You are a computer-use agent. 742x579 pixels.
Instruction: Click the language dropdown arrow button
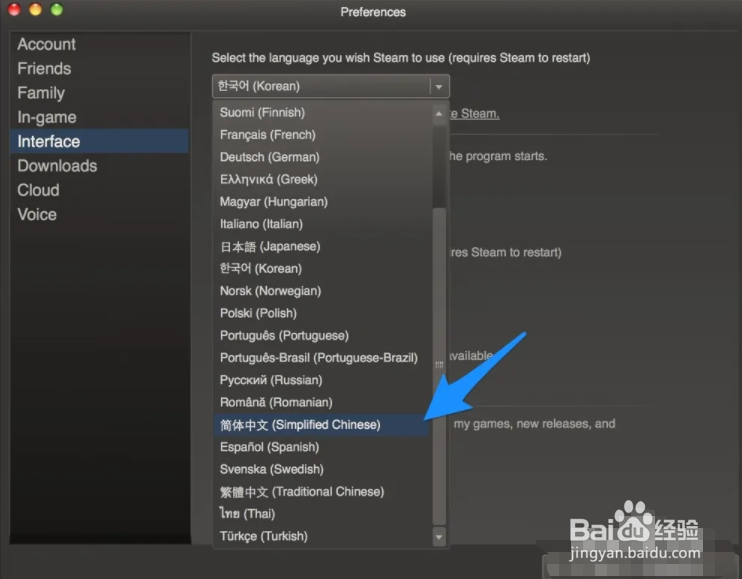point(439,87)
